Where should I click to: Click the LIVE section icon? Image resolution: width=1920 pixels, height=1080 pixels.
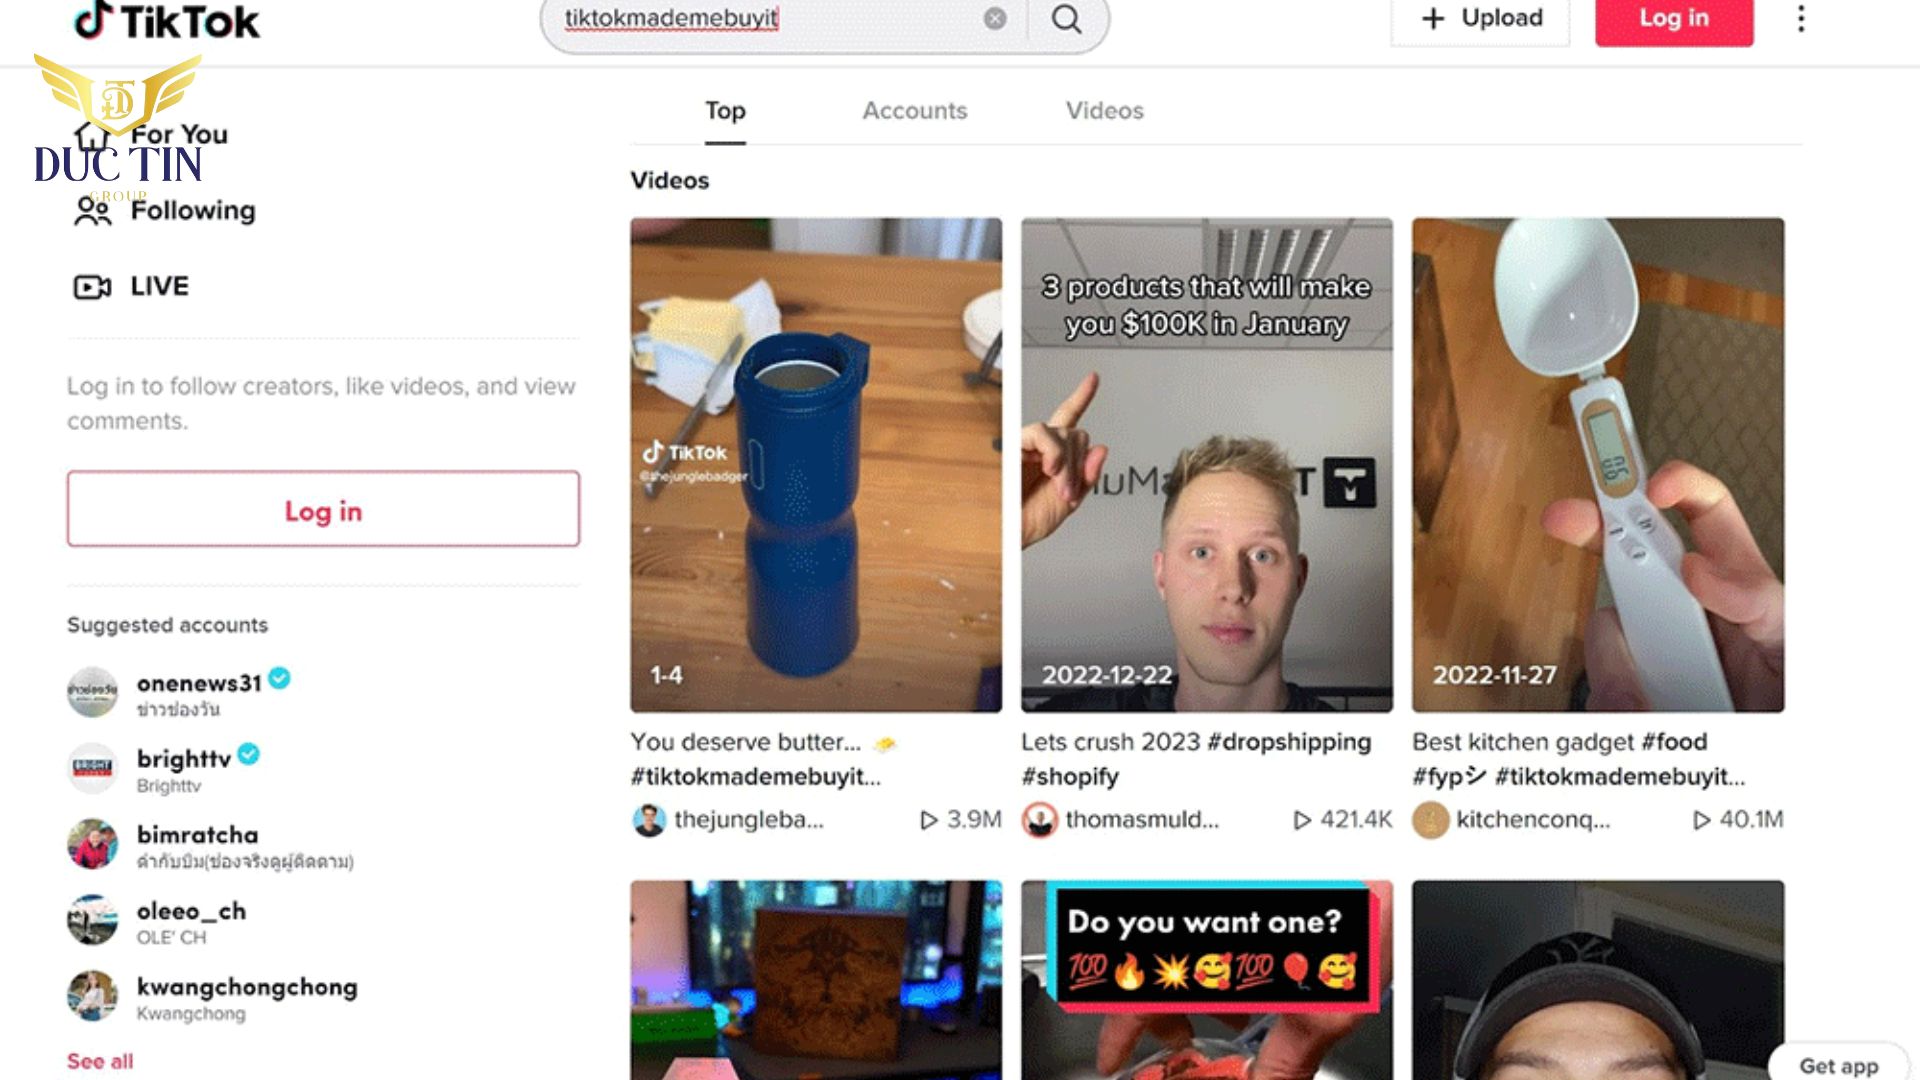point(94,286)
